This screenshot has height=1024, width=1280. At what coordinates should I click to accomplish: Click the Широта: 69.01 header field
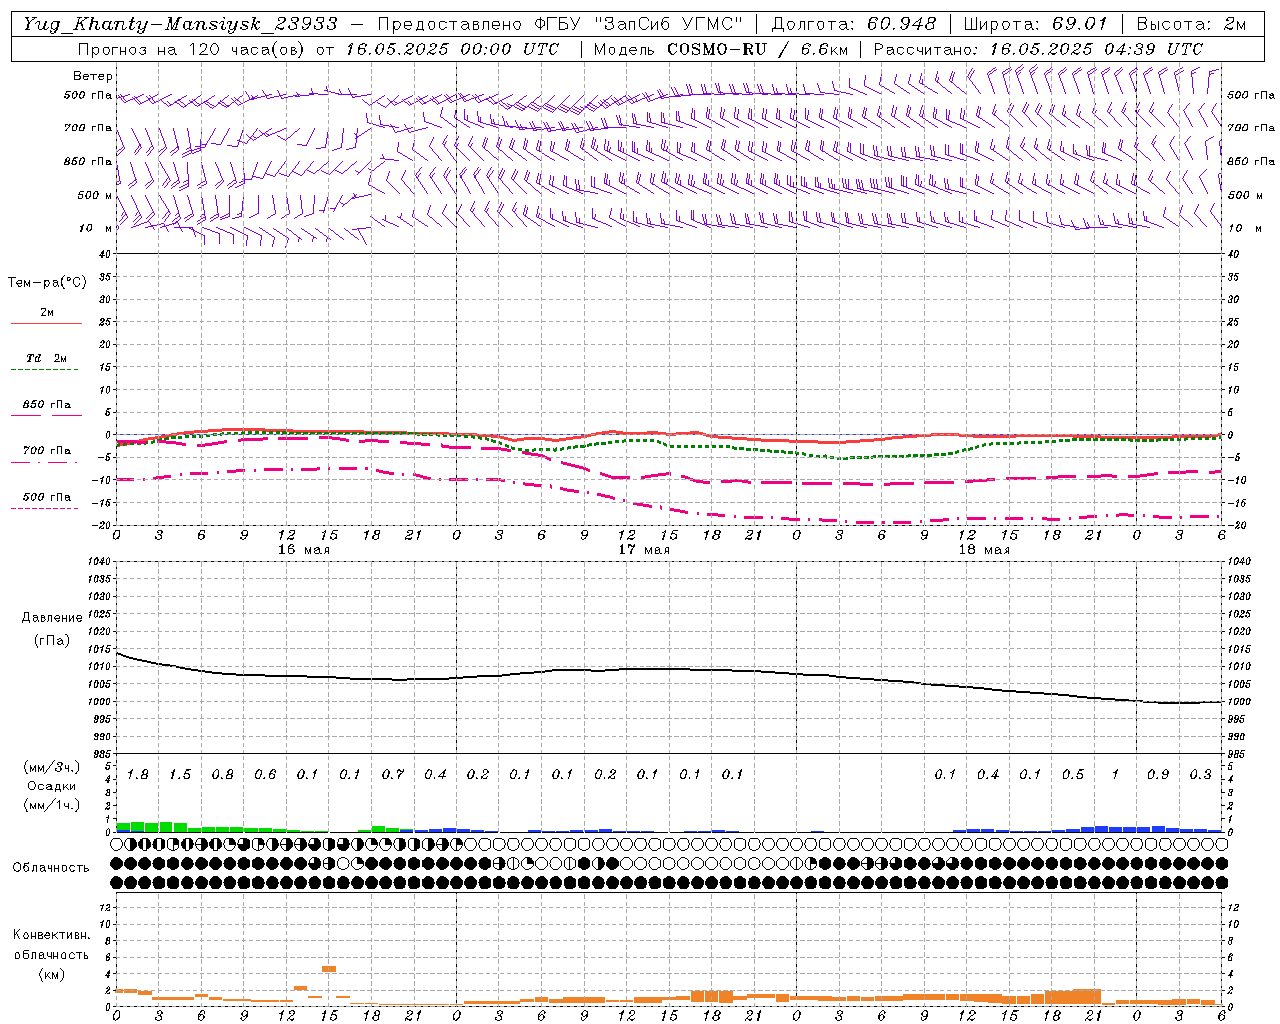click(x=1036, y=23)
